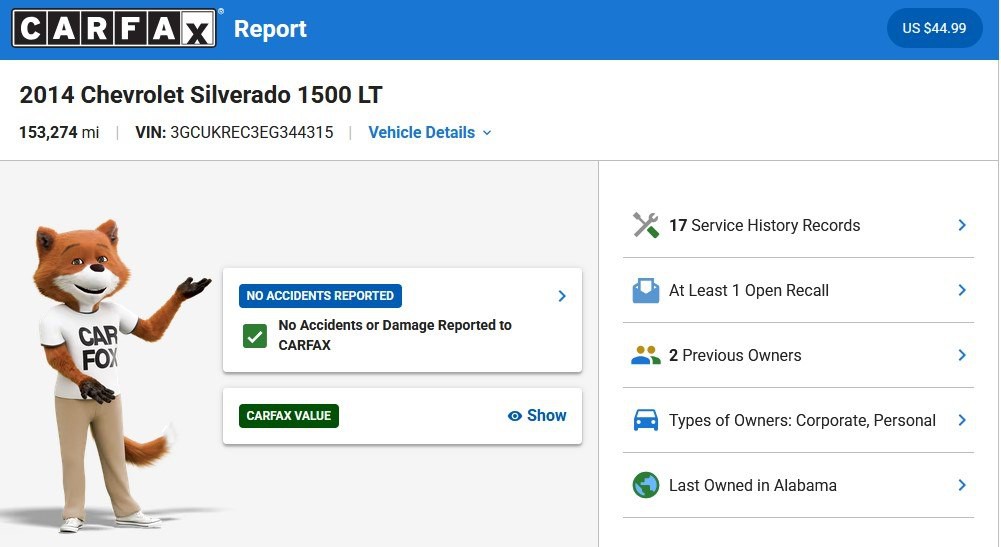
Task: Click the wrench and screwdriver service icon
Action: pyautogui.click(x=645, y=225)
